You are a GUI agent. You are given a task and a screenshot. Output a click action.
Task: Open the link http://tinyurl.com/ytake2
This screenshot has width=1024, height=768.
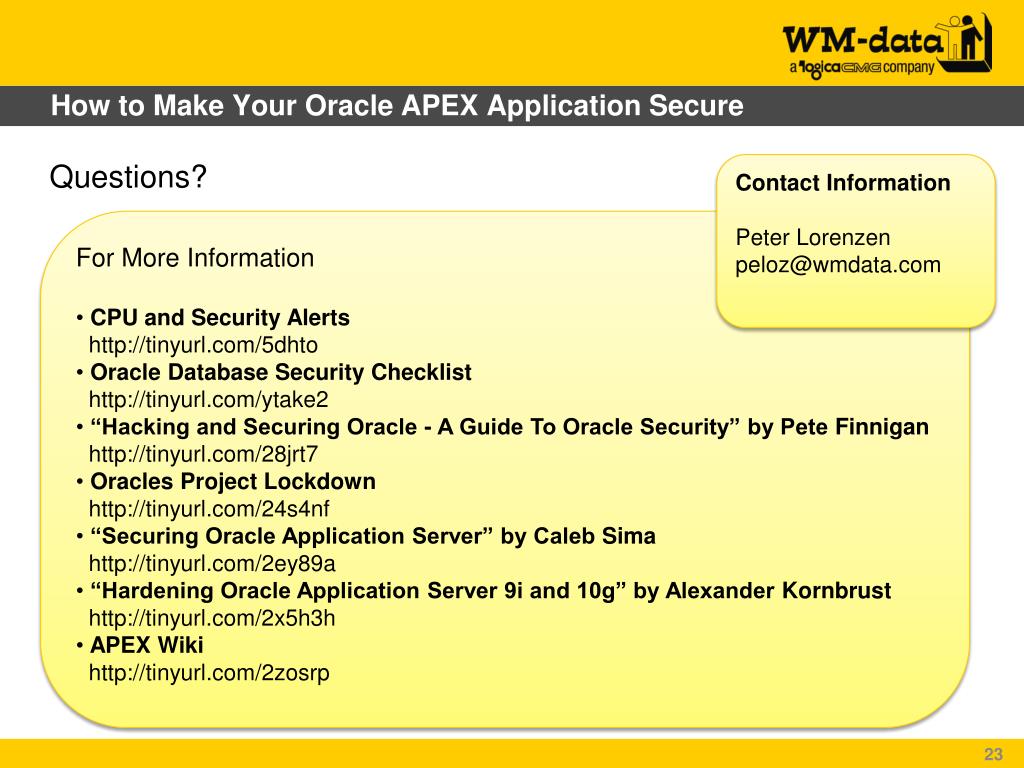208,400
